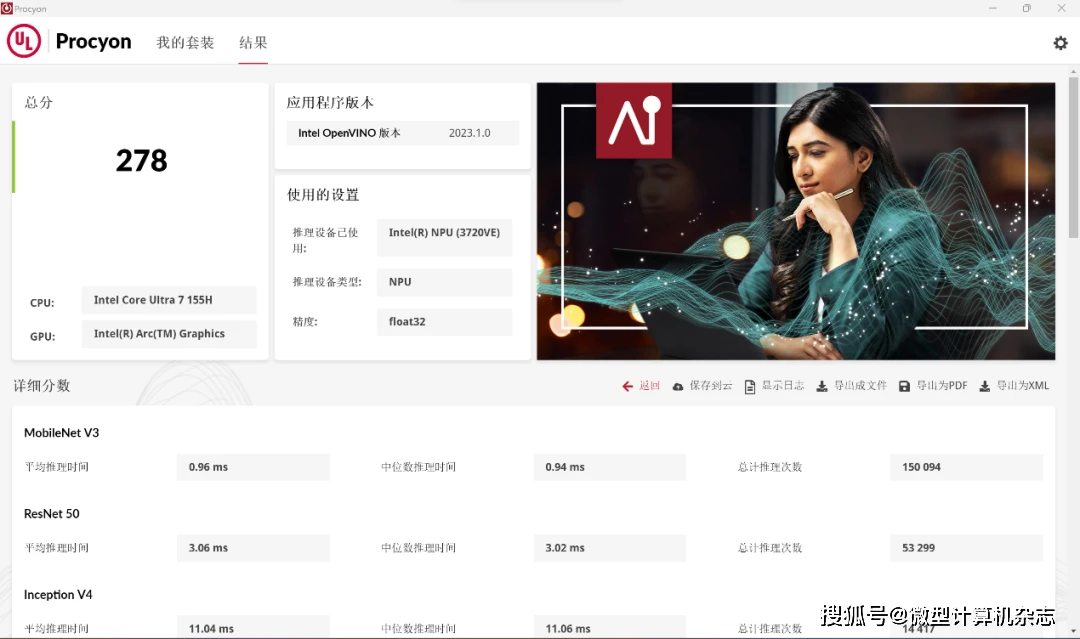The width and height of the screenshot is (1080, 639).
Task: Select the 结果 tab
Action: coord(253,43)
